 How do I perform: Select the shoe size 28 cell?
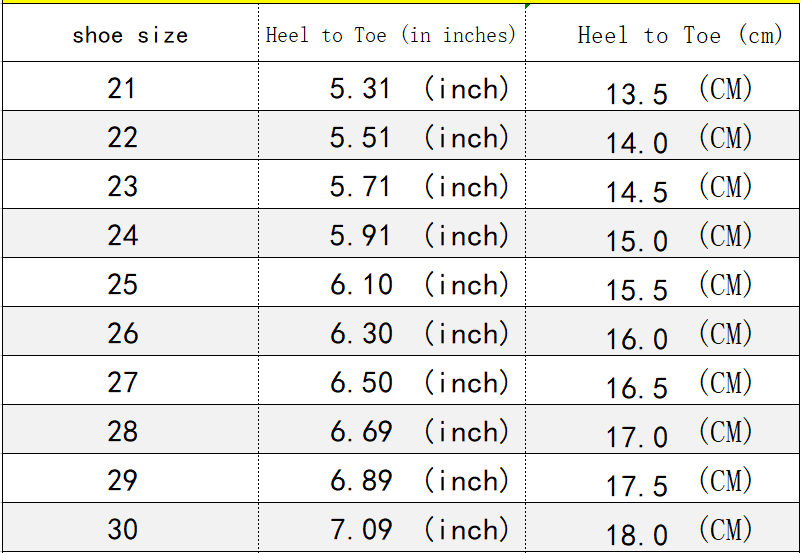(122, 432)
